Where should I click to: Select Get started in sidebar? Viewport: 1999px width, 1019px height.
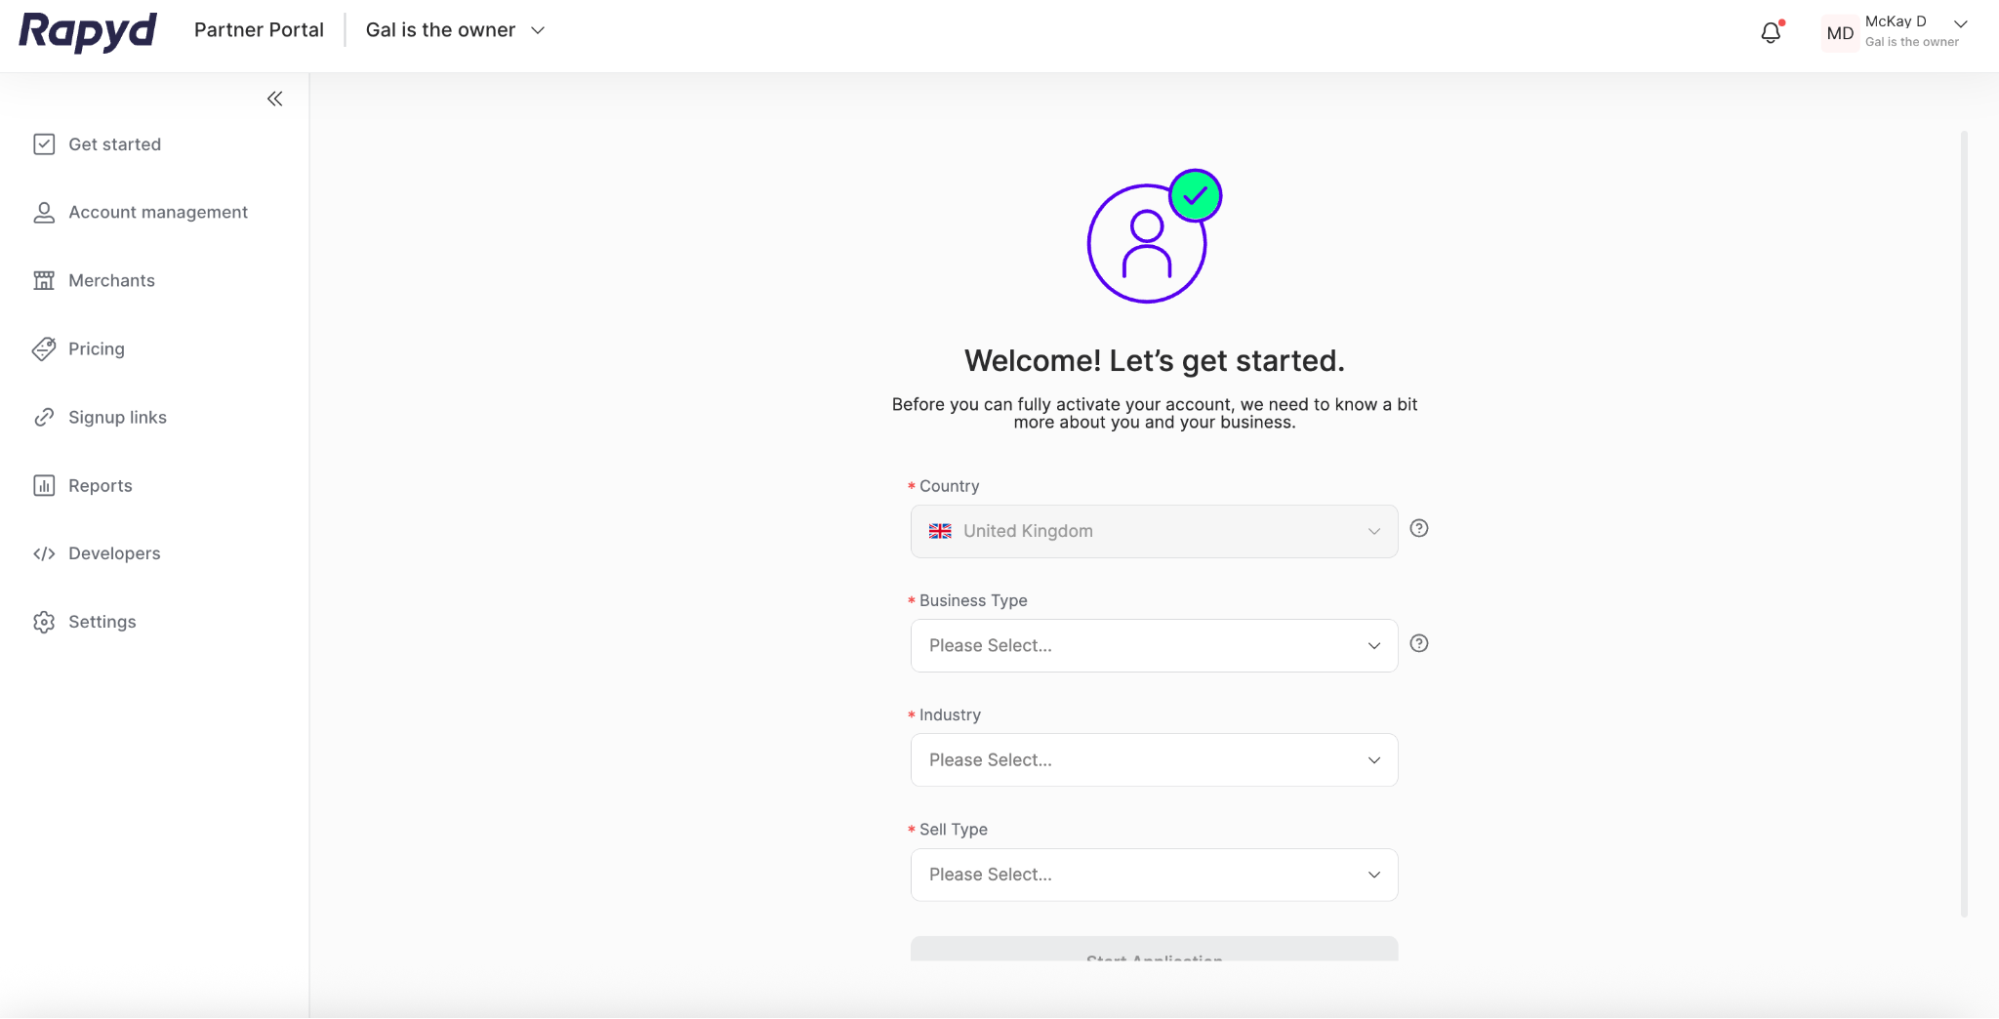(114, 144)
